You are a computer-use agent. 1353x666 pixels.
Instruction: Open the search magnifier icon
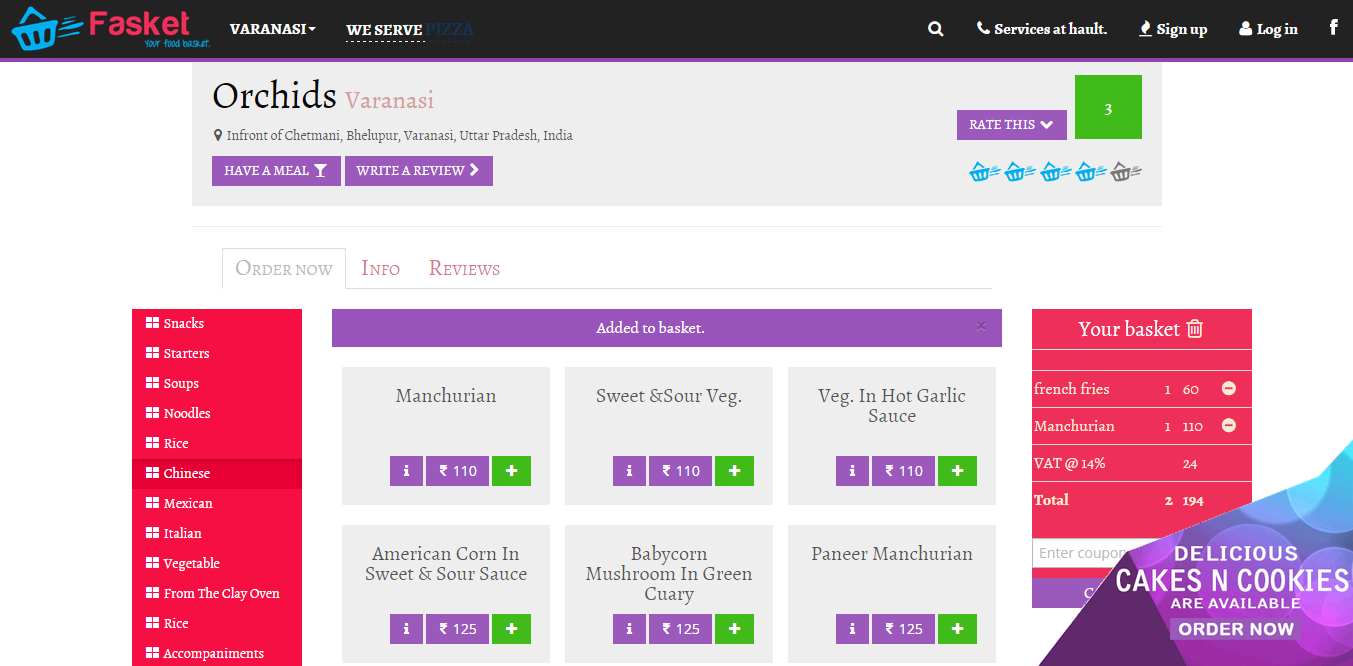click(936, 29)
